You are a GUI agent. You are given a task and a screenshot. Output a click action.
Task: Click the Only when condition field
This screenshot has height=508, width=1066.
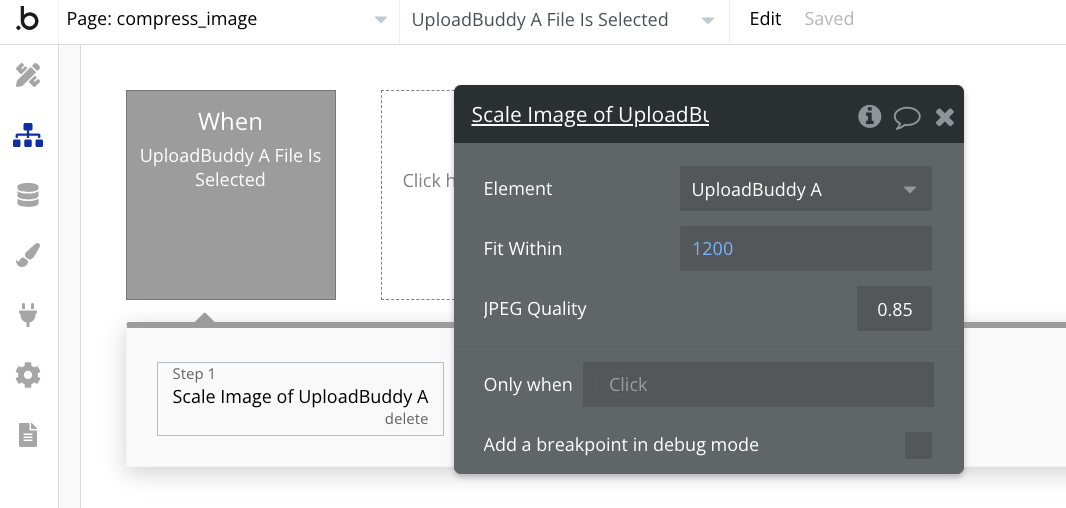click(758, 385)
